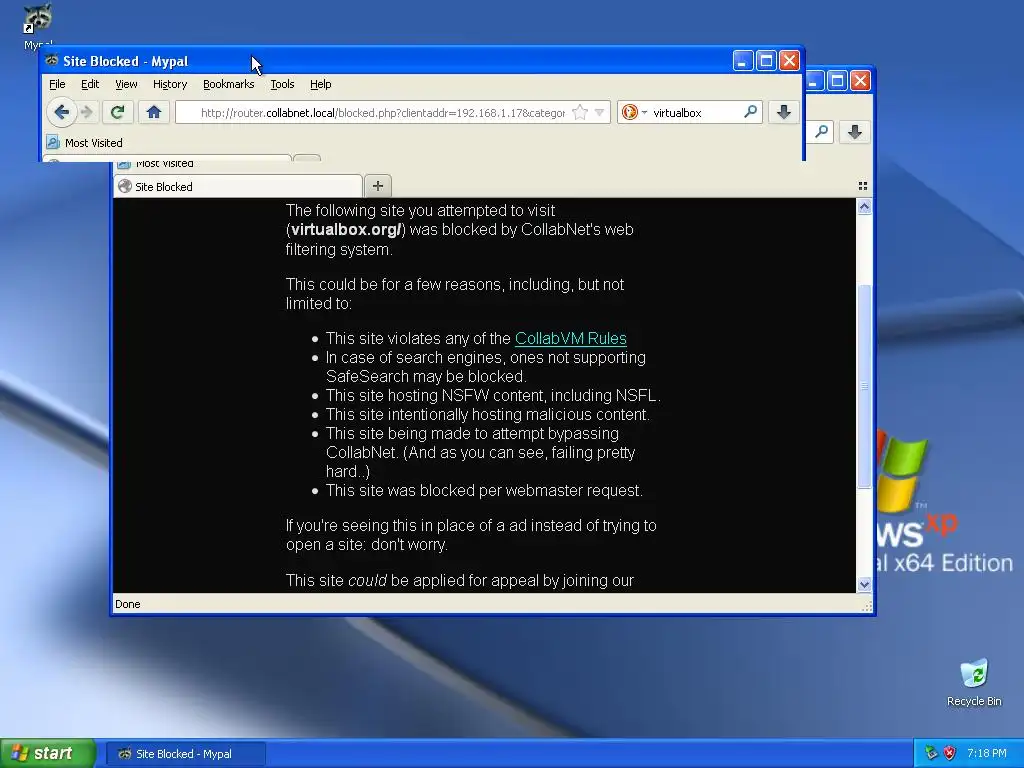Click the 7:18 PM clock
1024x768 pixels.
[x=986, y=753]
